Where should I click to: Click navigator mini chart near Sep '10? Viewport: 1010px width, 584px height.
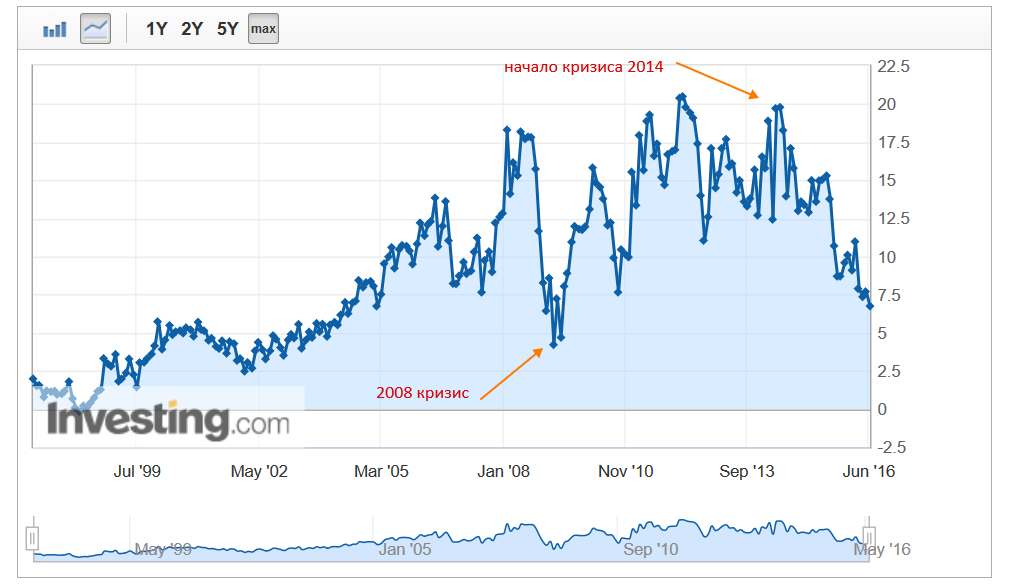pyautogui.click(x=651, y=549)
